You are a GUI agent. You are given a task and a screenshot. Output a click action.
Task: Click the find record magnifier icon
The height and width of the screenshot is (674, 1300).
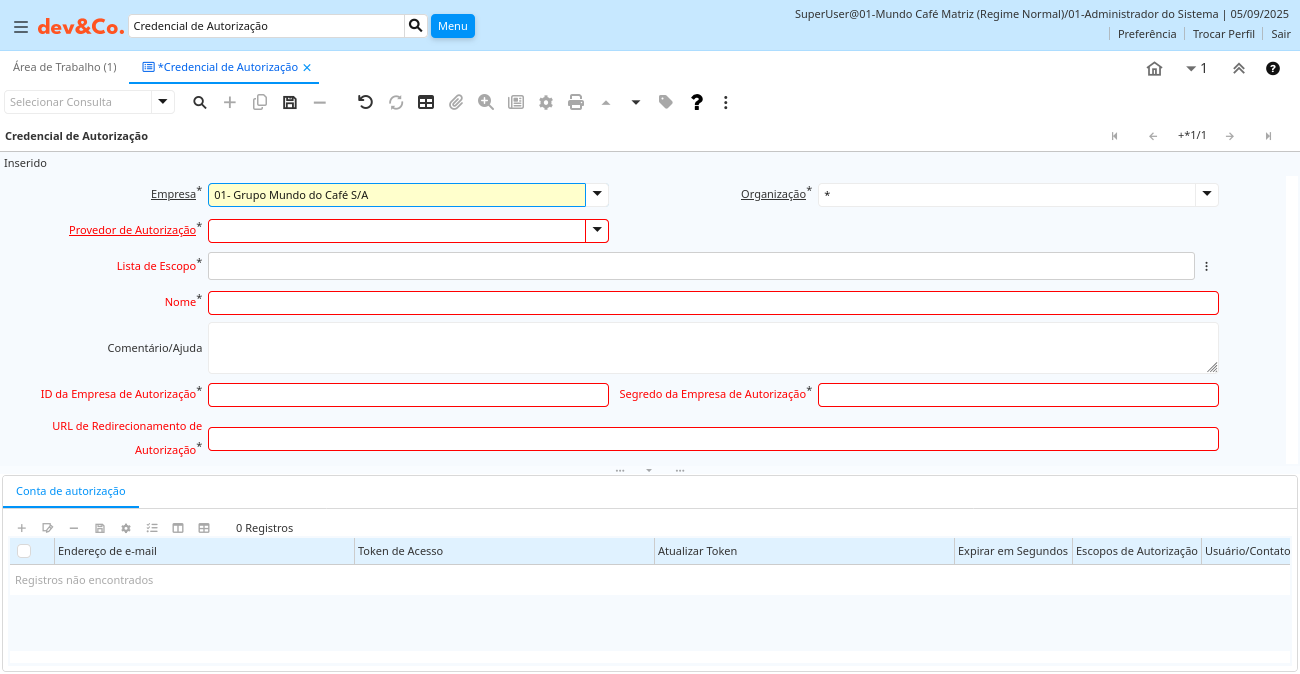tap(200, 102)
